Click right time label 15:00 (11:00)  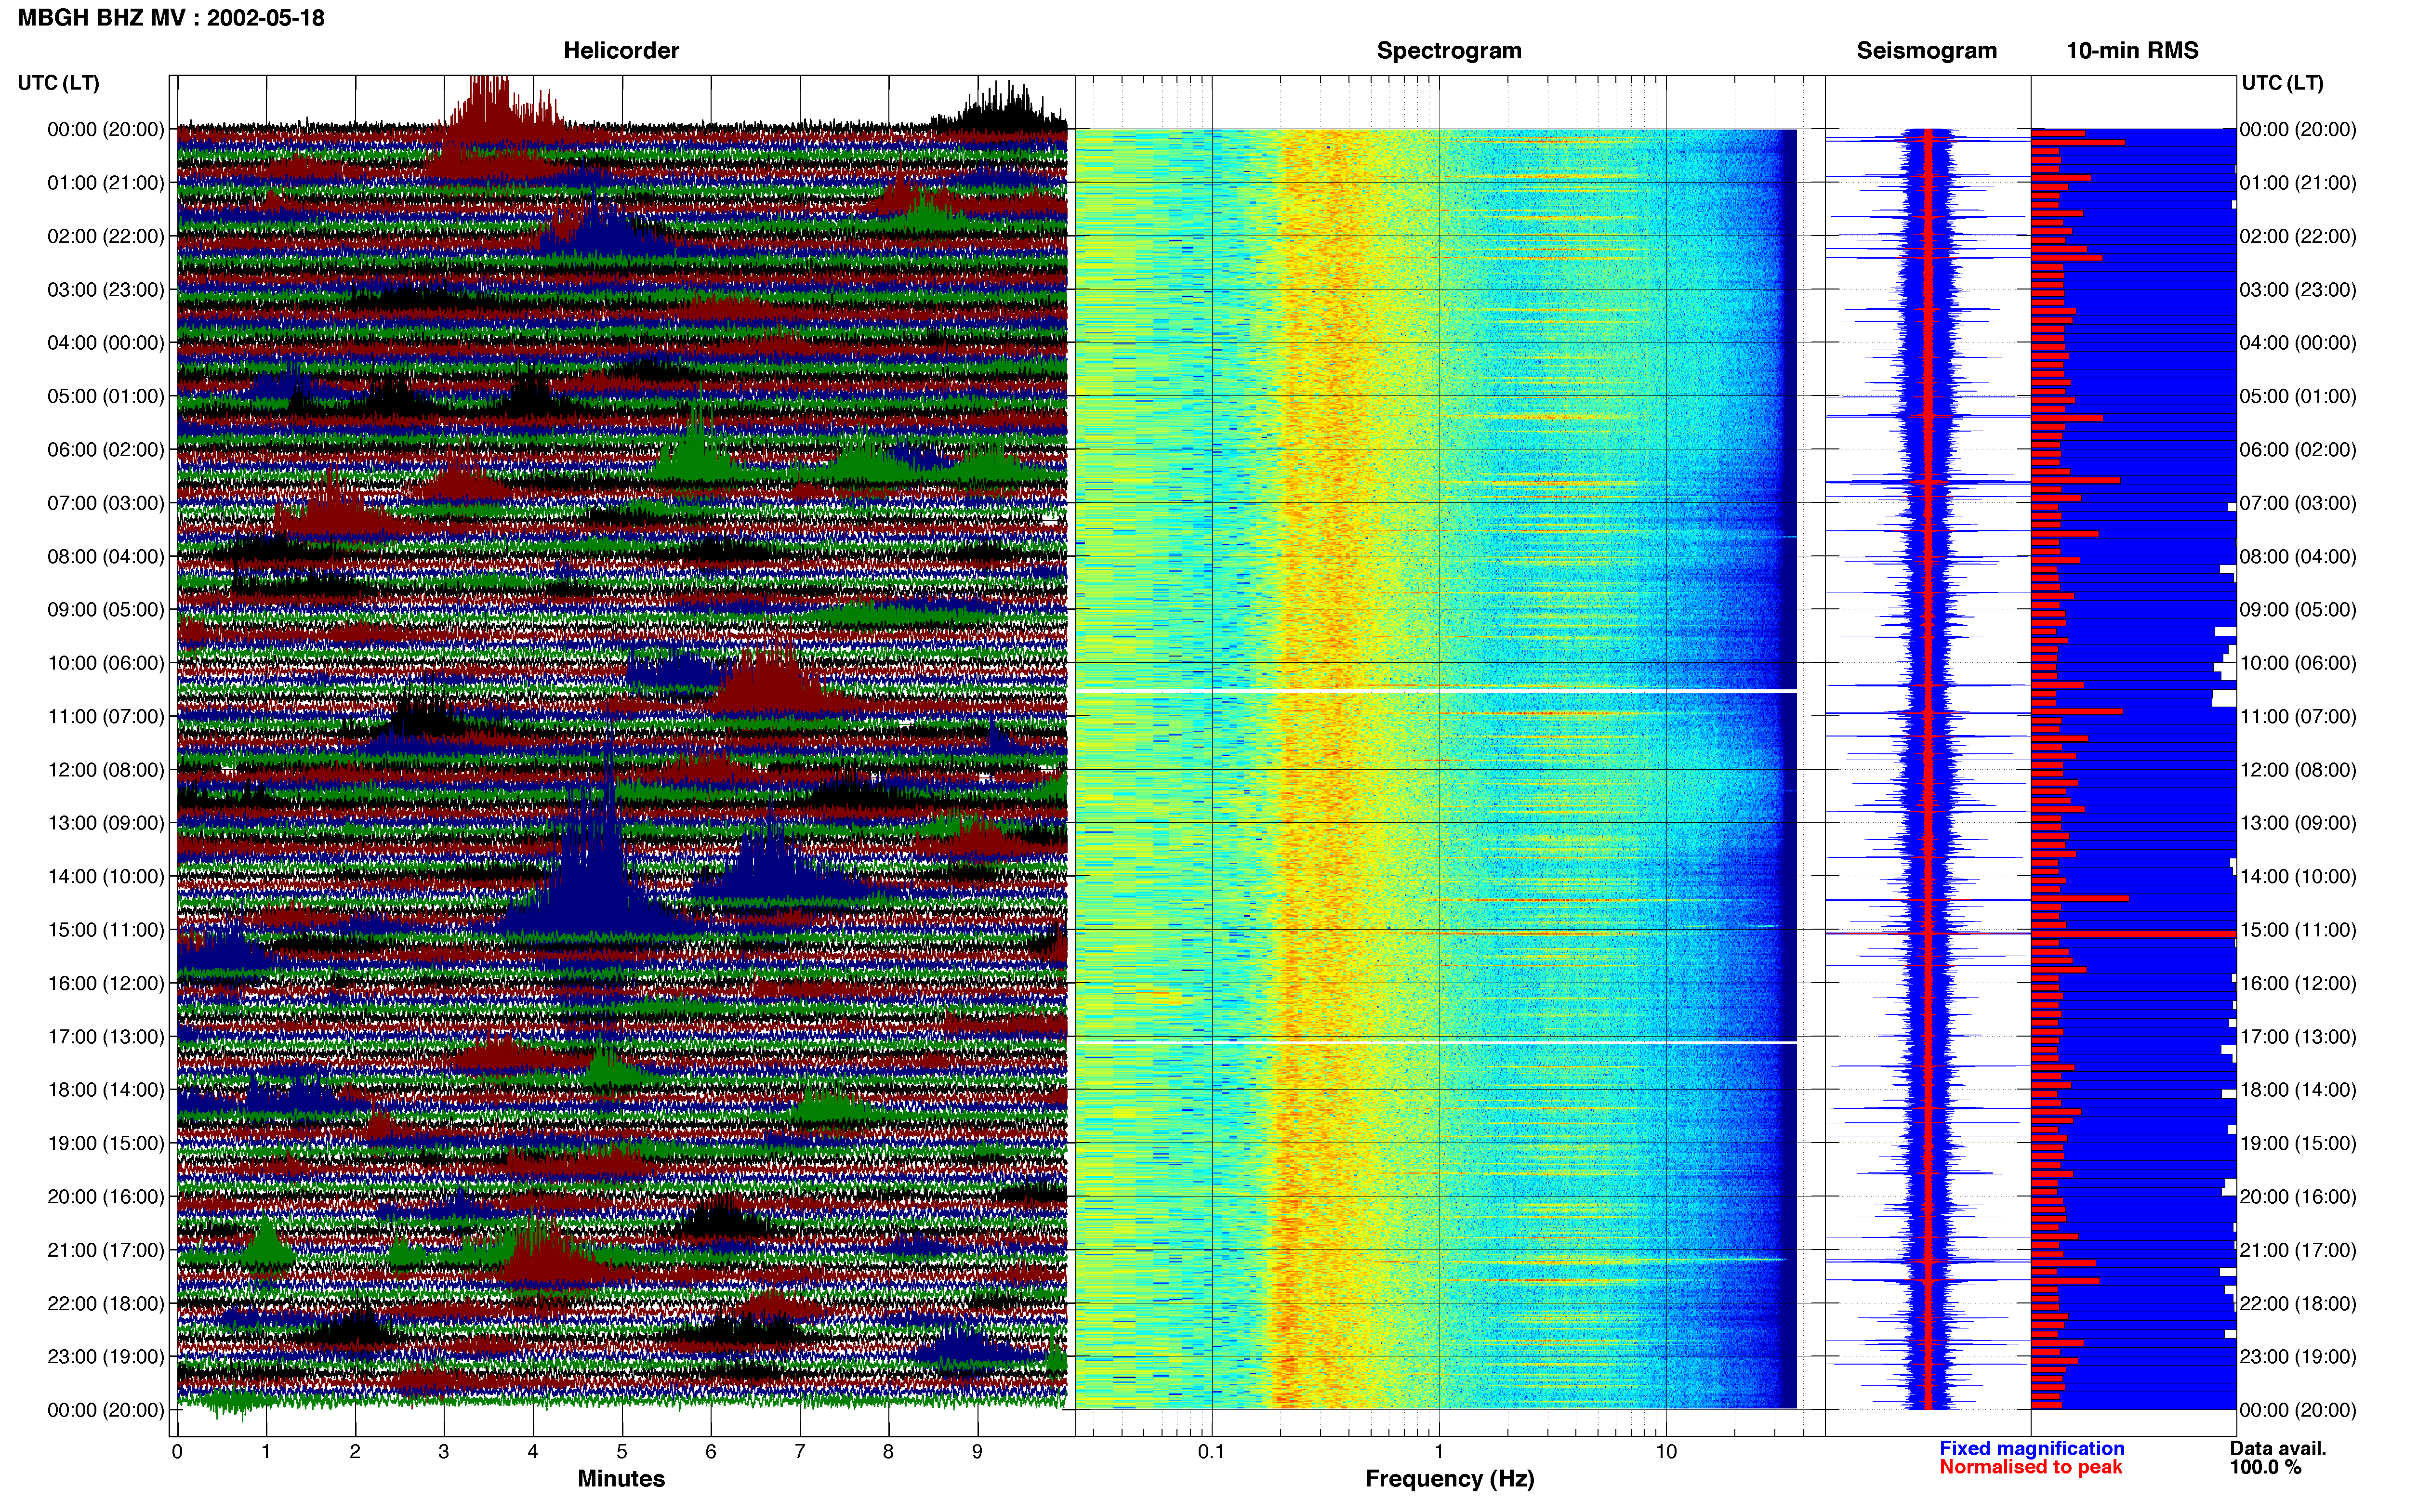(x=2298, y=930)
